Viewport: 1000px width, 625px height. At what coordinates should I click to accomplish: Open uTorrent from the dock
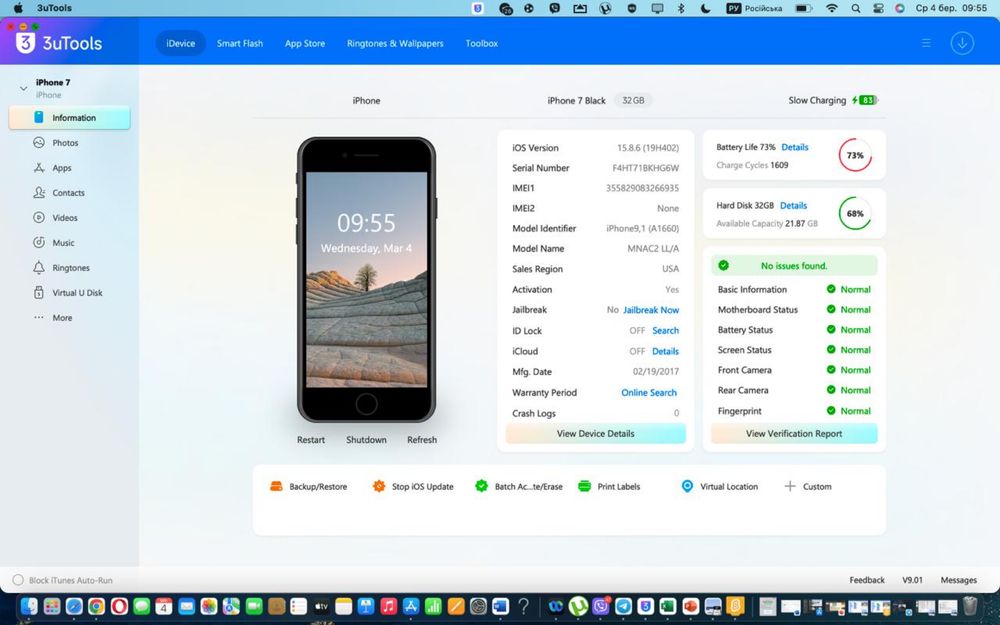(578, 606)
